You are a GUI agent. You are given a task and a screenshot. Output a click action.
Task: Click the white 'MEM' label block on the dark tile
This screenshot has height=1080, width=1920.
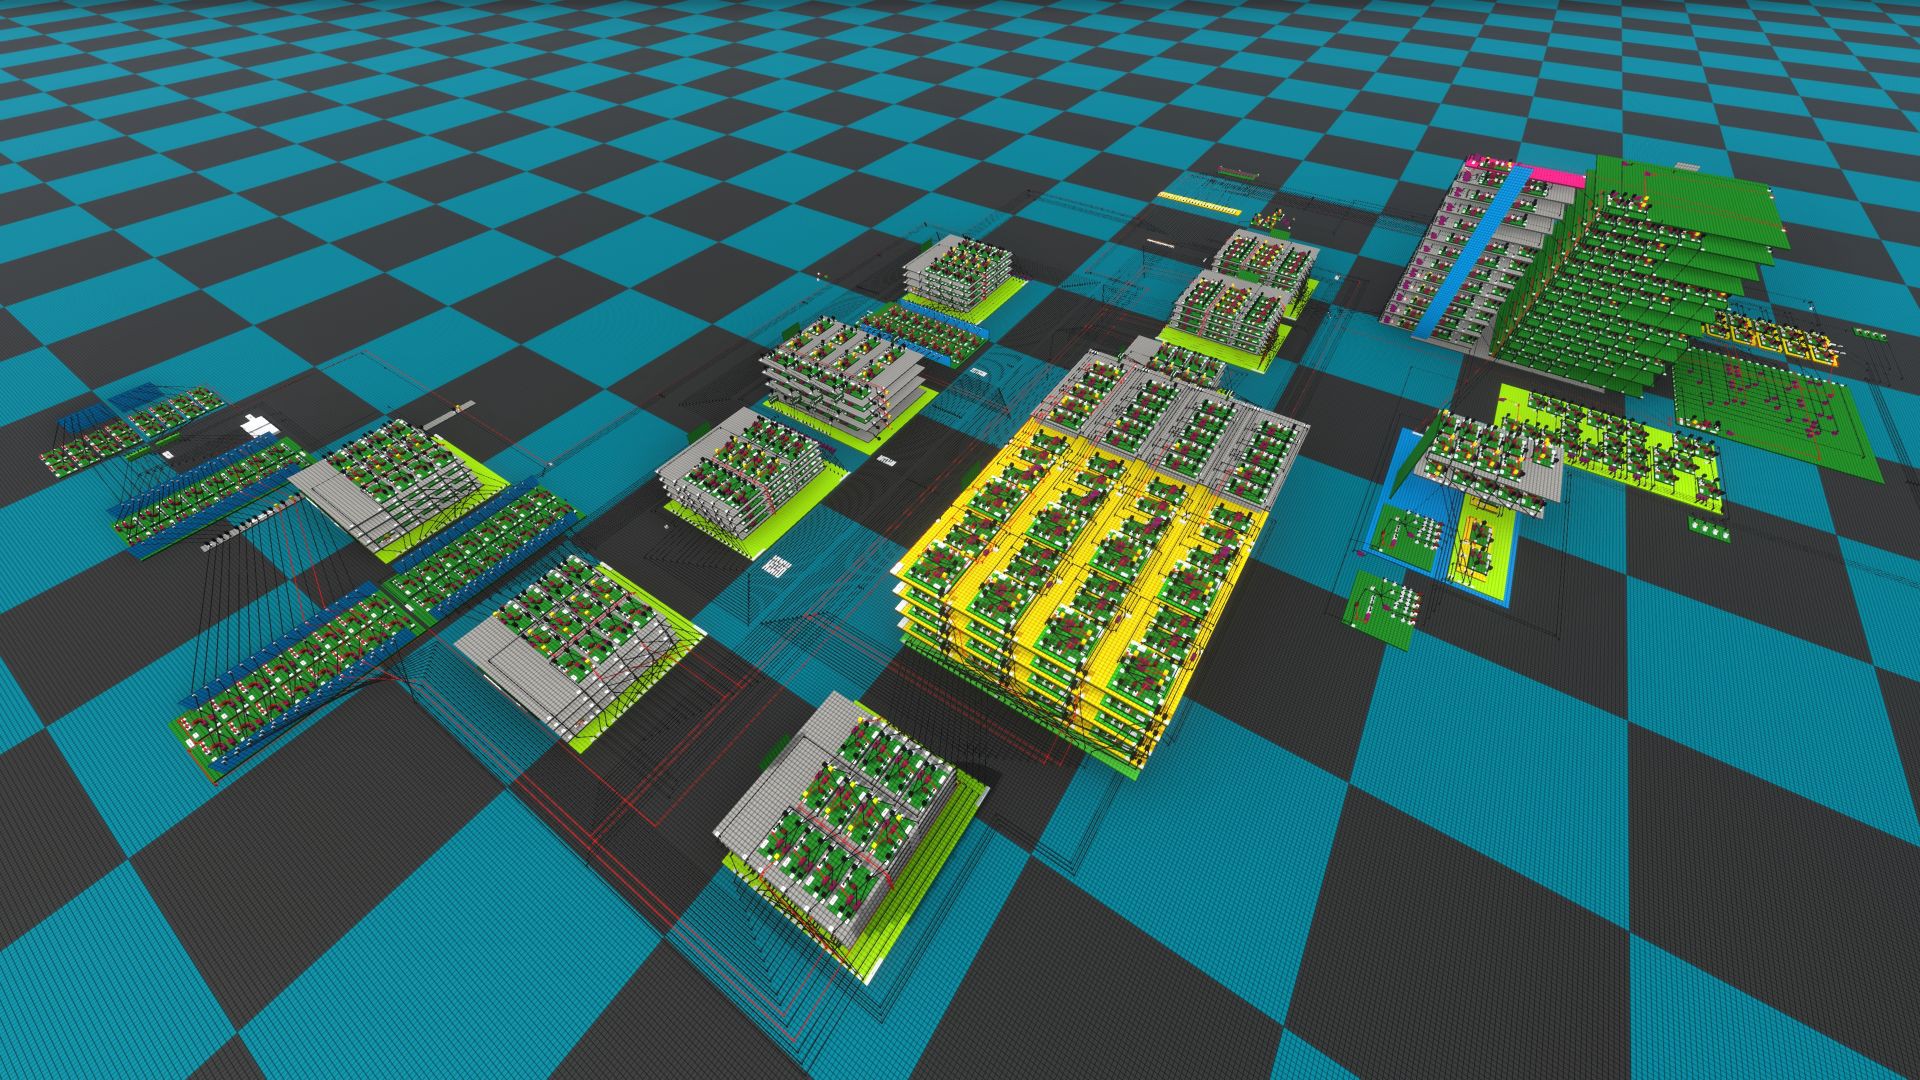887,459
